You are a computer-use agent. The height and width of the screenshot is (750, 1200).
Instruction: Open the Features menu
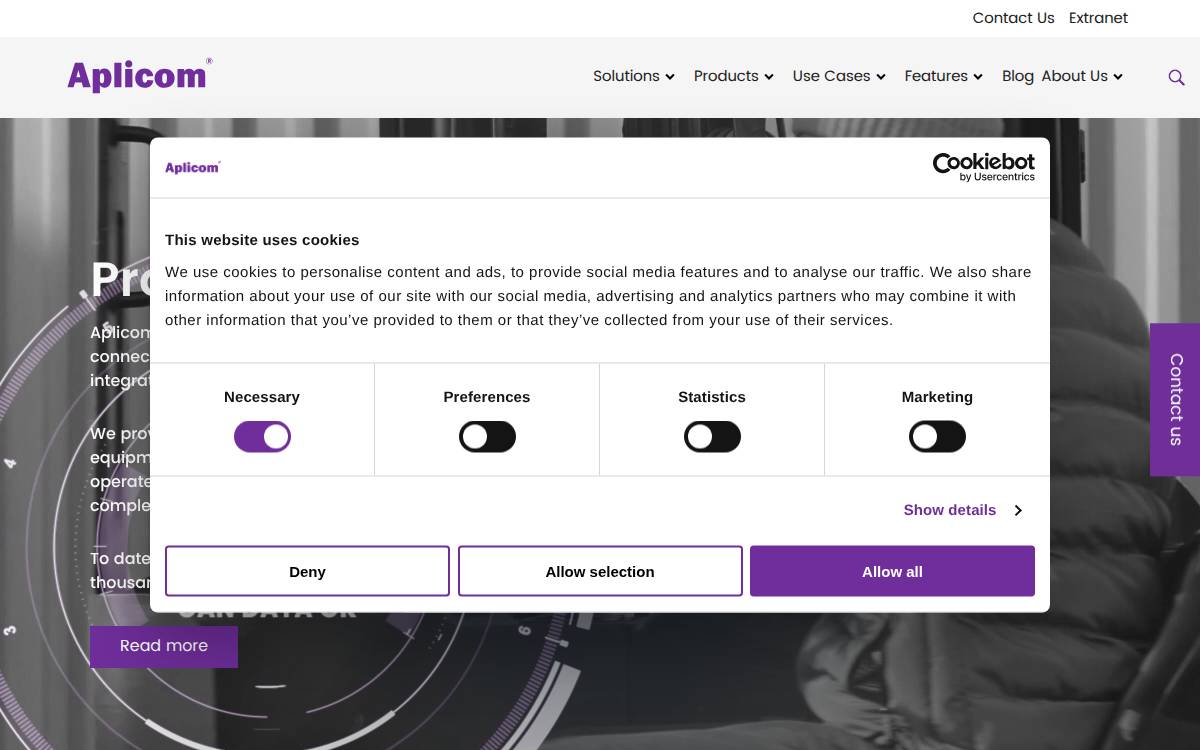936,76
